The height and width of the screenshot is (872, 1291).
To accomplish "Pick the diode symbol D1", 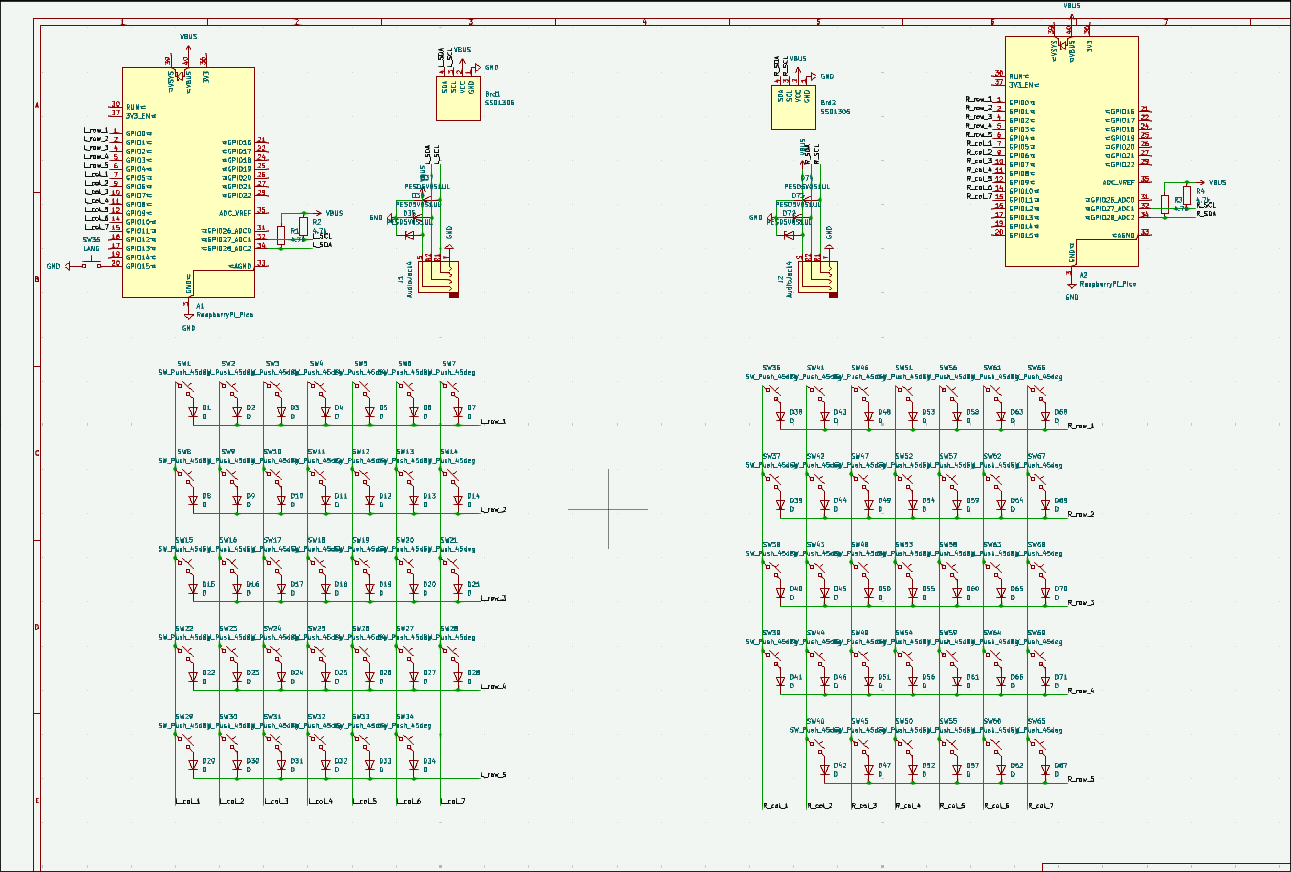I will pyautogui.click(x=193, y=411).
